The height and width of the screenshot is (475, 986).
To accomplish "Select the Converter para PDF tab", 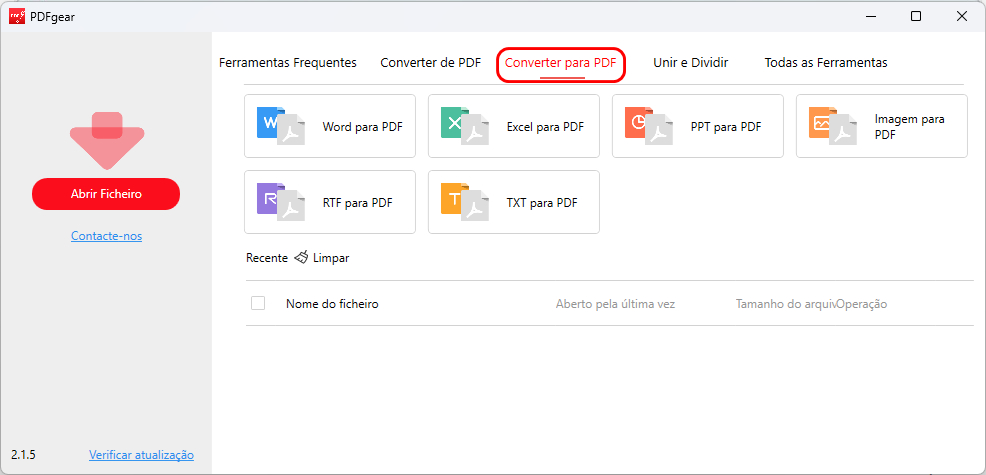I will [x=561, y=63].
